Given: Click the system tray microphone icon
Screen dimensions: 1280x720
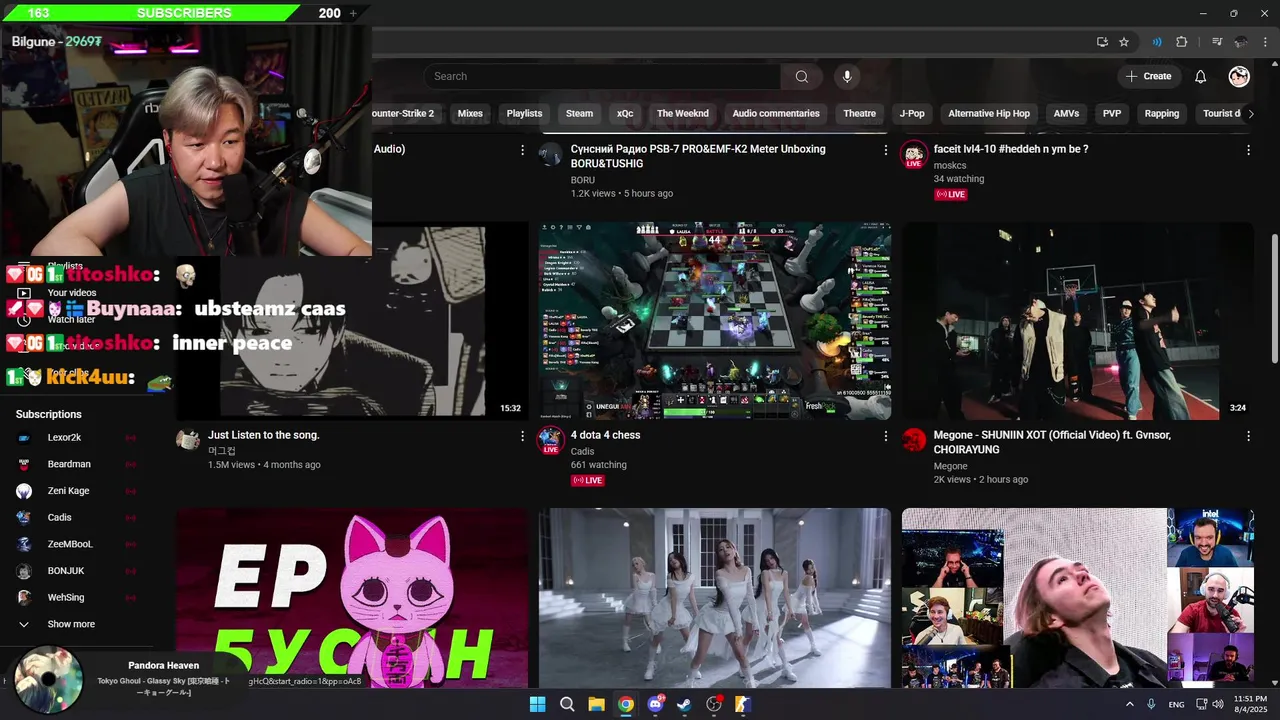Looking at the screenshot, I should (1152, 704).
